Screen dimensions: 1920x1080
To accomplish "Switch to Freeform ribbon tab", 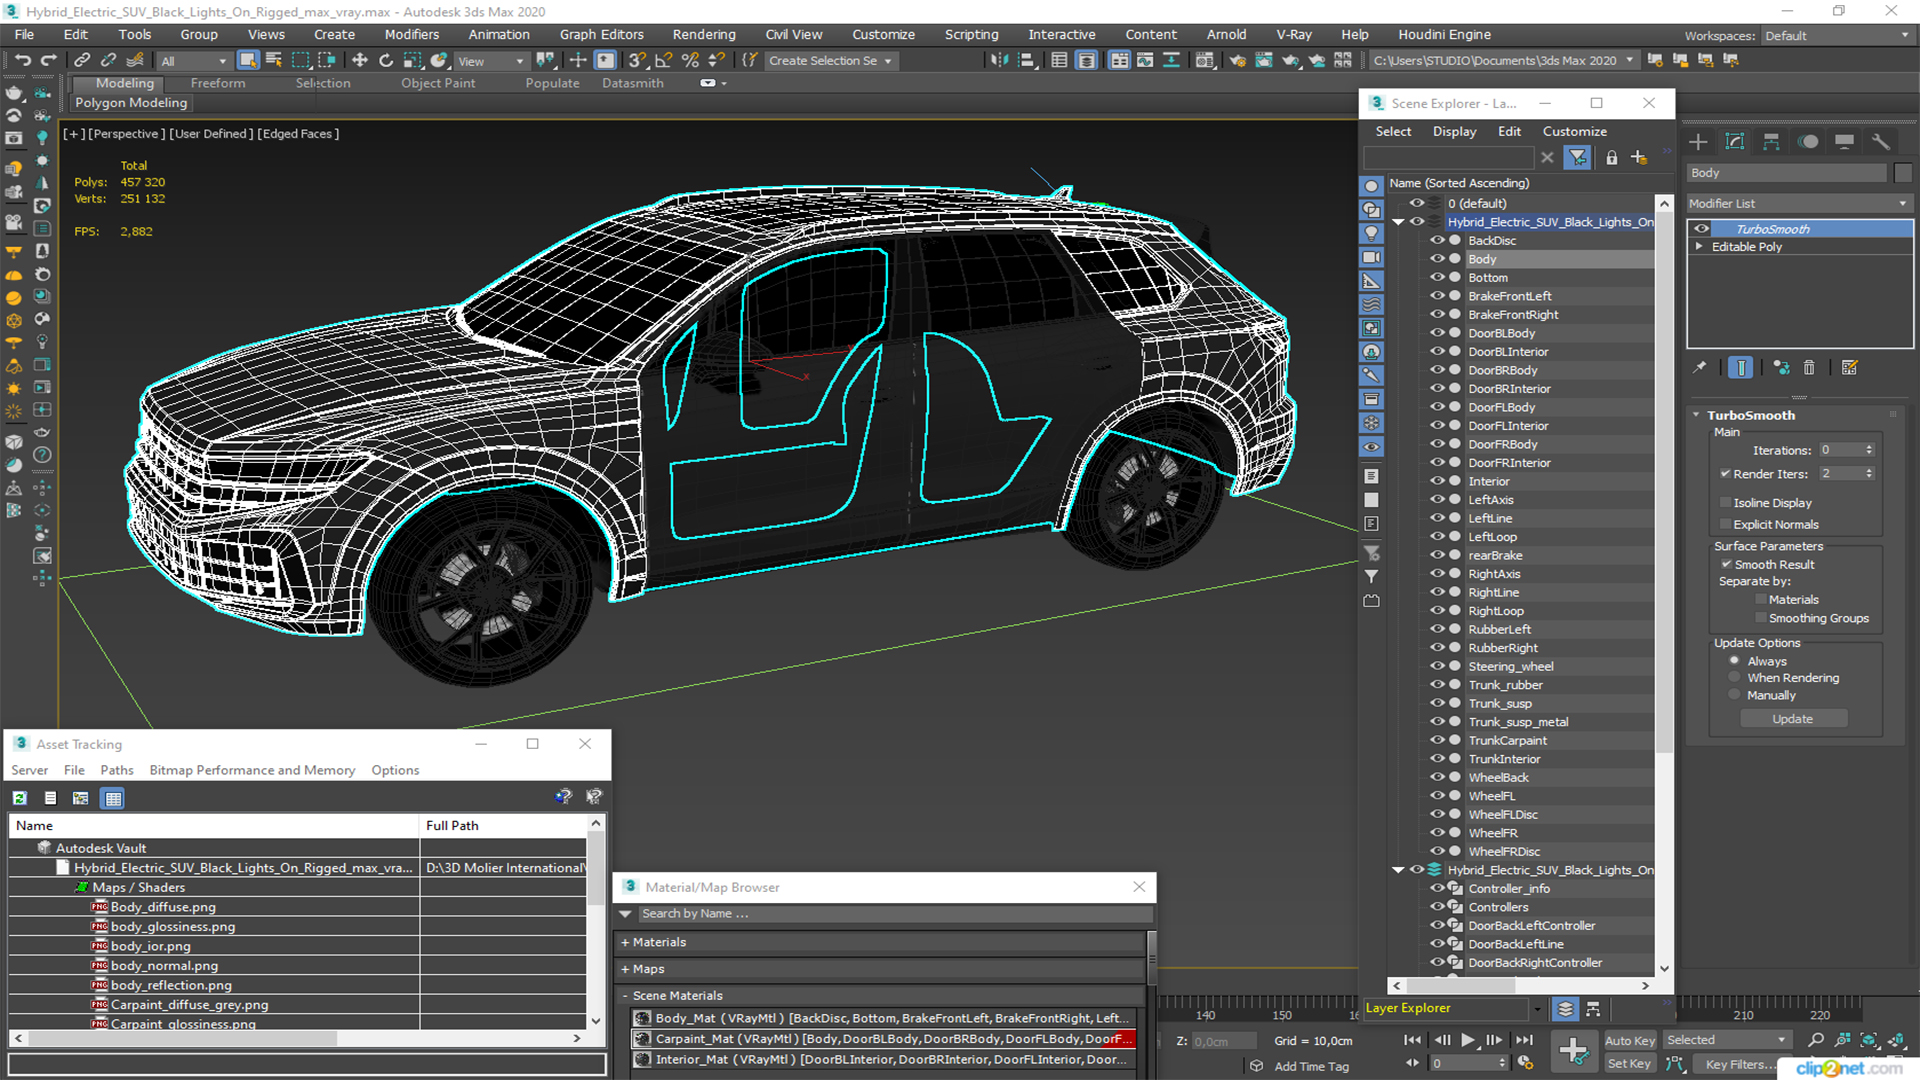I will pyautogui.click(x=217, y=83).
